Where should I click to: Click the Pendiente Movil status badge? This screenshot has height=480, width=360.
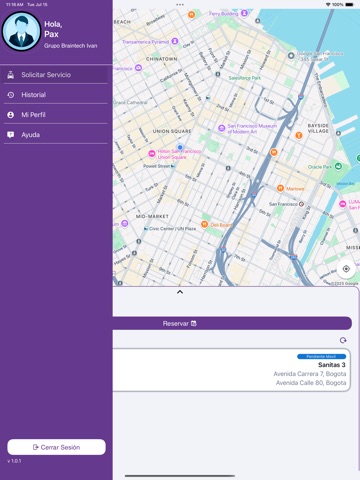[x=321, y=356]
